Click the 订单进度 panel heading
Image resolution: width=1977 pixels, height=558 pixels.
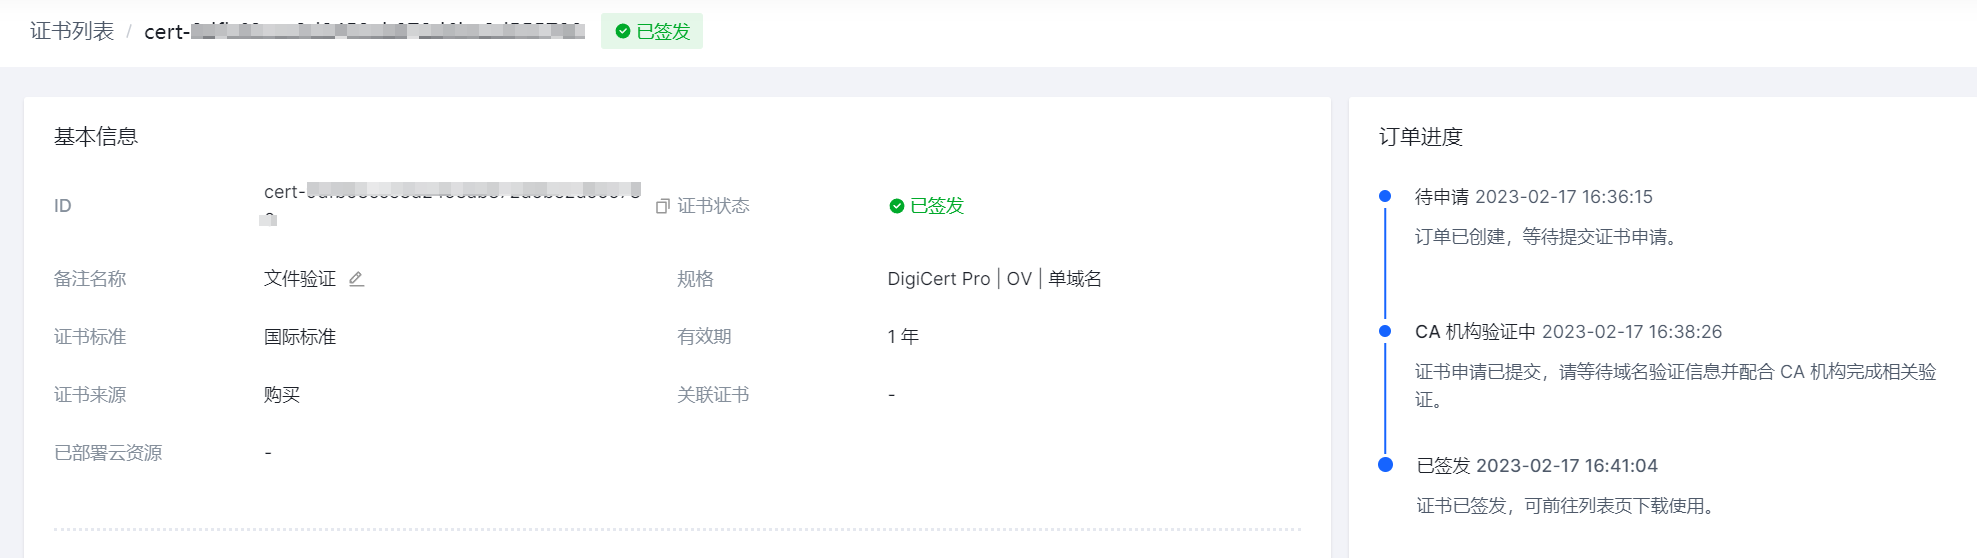[x=1421, y=137]
